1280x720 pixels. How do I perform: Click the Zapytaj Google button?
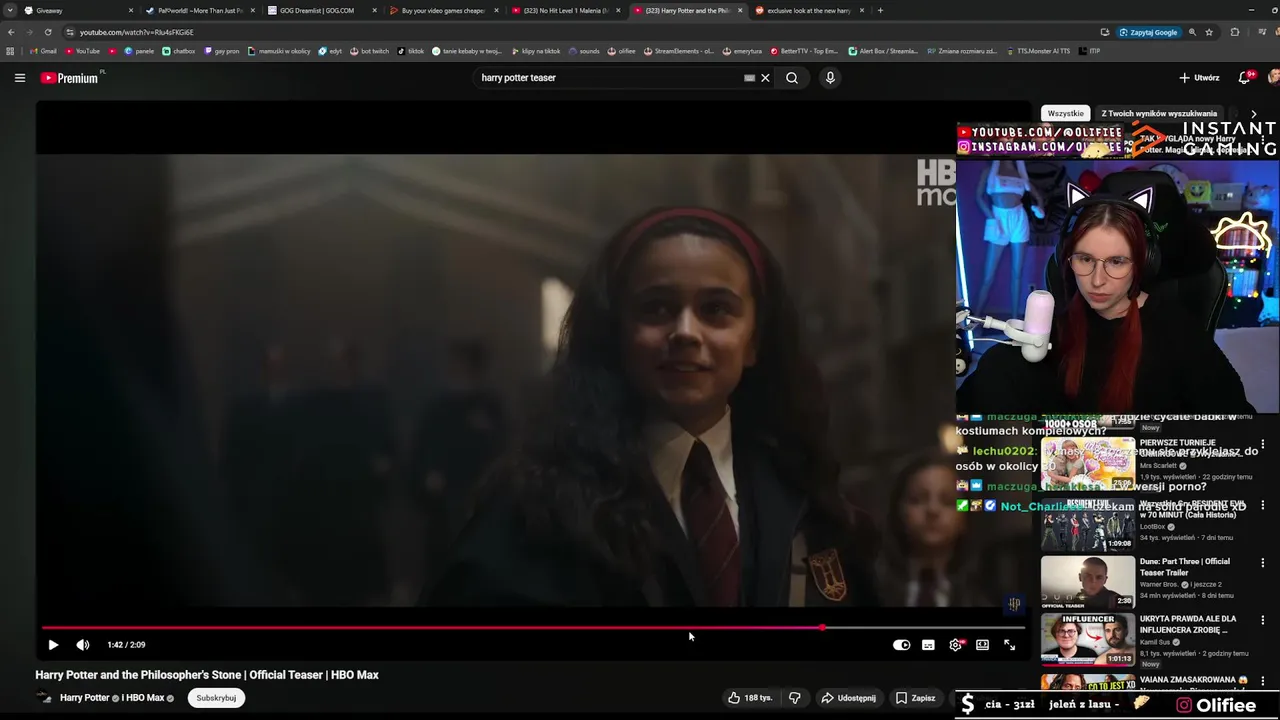1148,32
